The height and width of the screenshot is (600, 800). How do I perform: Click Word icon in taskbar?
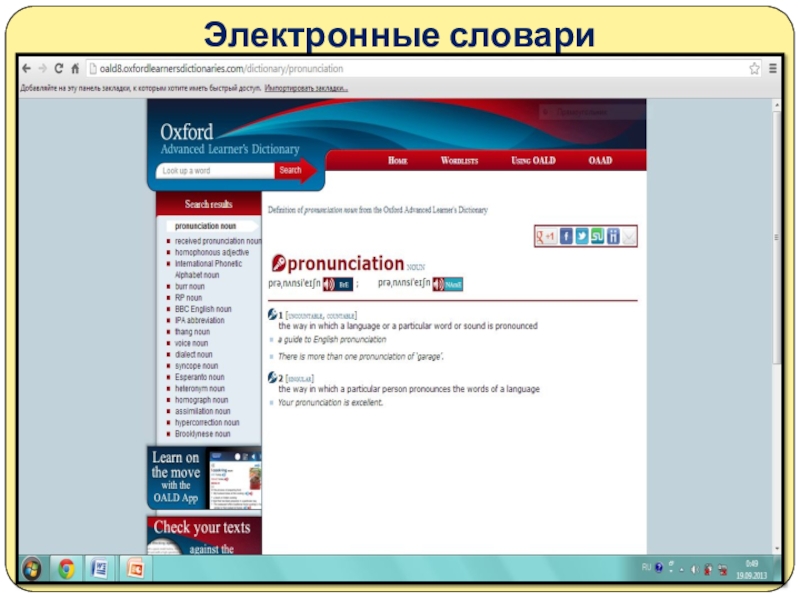(99, 568)
